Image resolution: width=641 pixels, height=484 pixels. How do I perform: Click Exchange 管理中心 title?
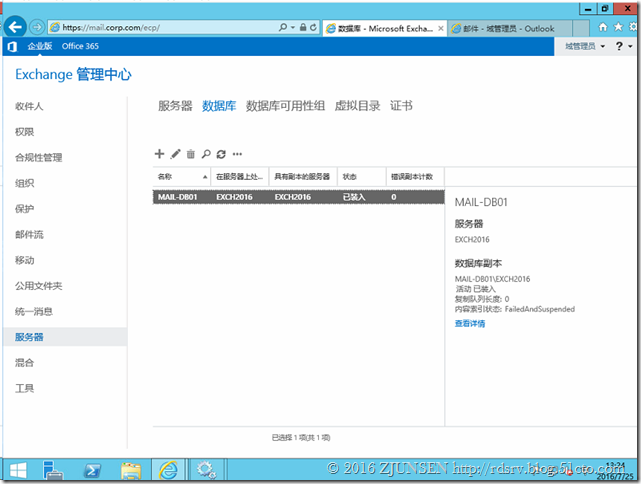pyautogui.click(x=74, y=75)
